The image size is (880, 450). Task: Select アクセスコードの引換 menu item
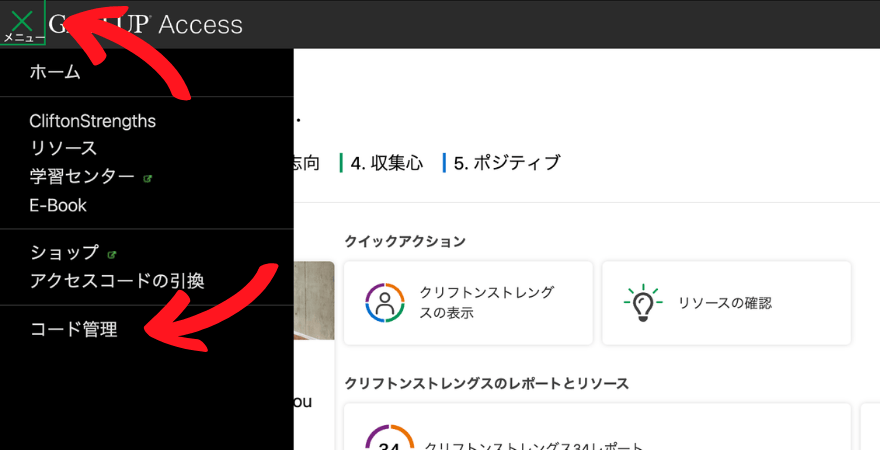(x=117, y=281)
